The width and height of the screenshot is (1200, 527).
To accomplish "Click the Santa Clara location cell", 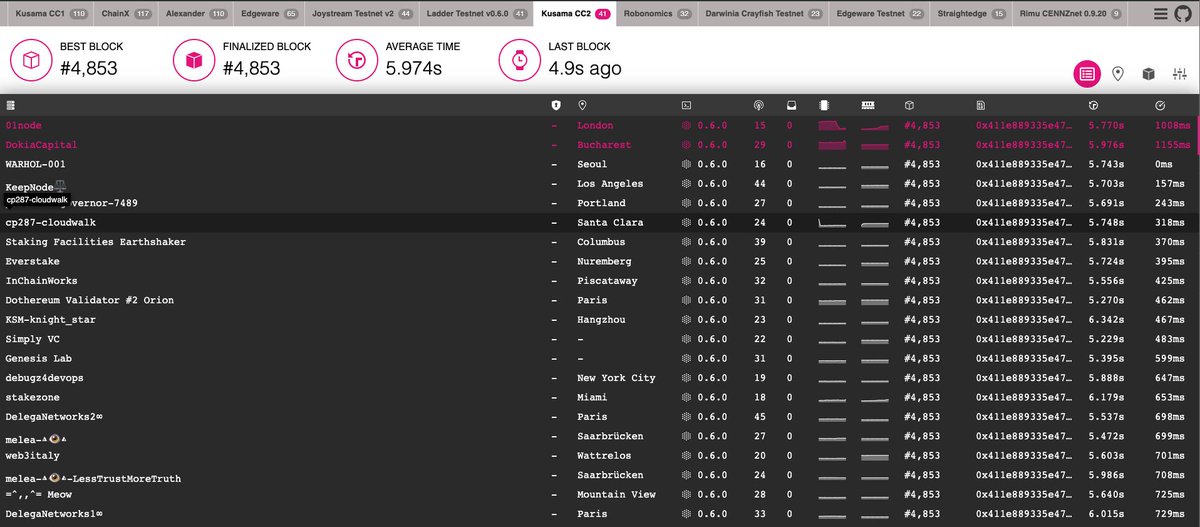I will coord(610,223).
